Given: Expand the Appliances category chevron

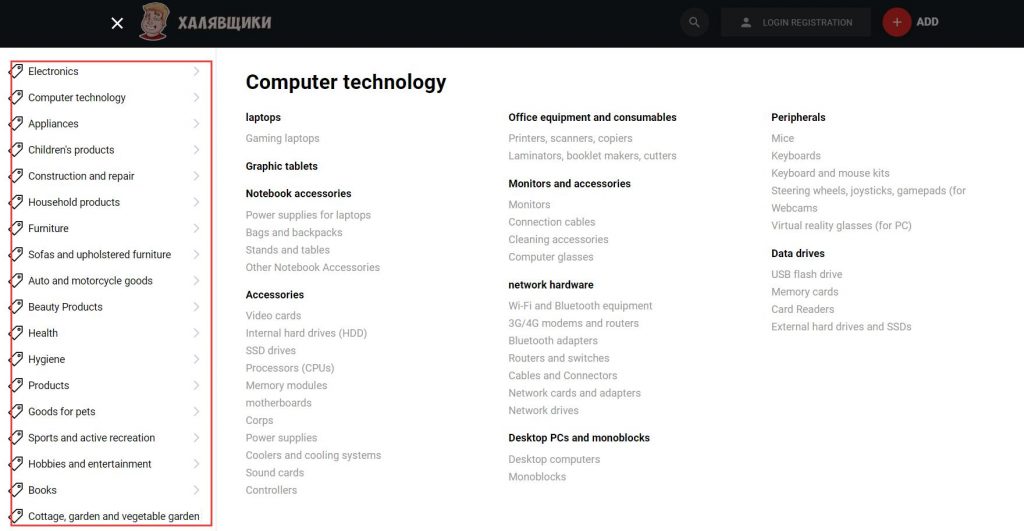Looking at the screenshot, I should 197,123.
